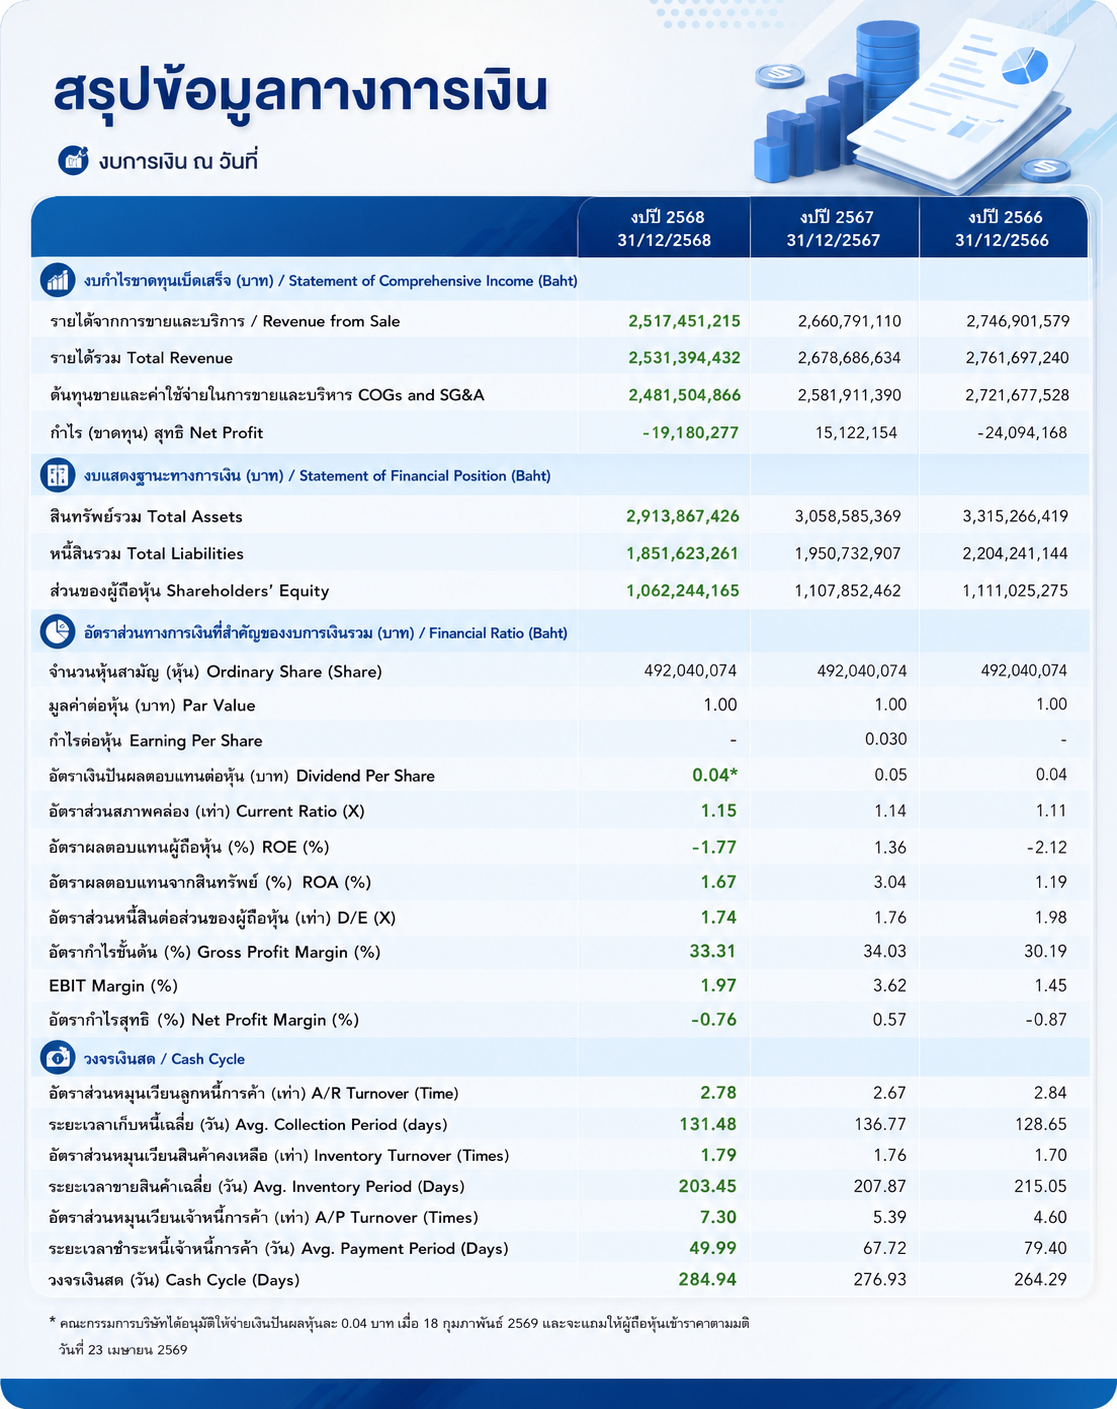Click the Statement of Financial Position section icon

pos(58,476)
